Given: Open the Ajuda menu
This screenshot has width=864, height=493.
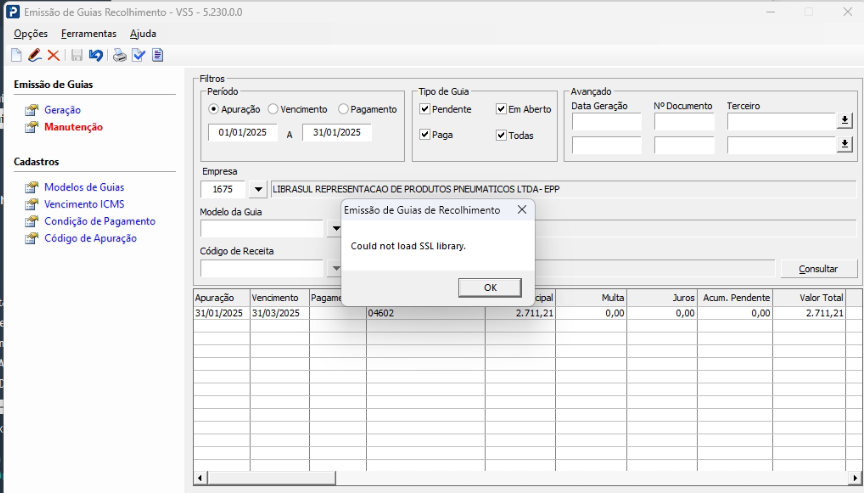Looking at the screenshot, I should coord(143,33).
